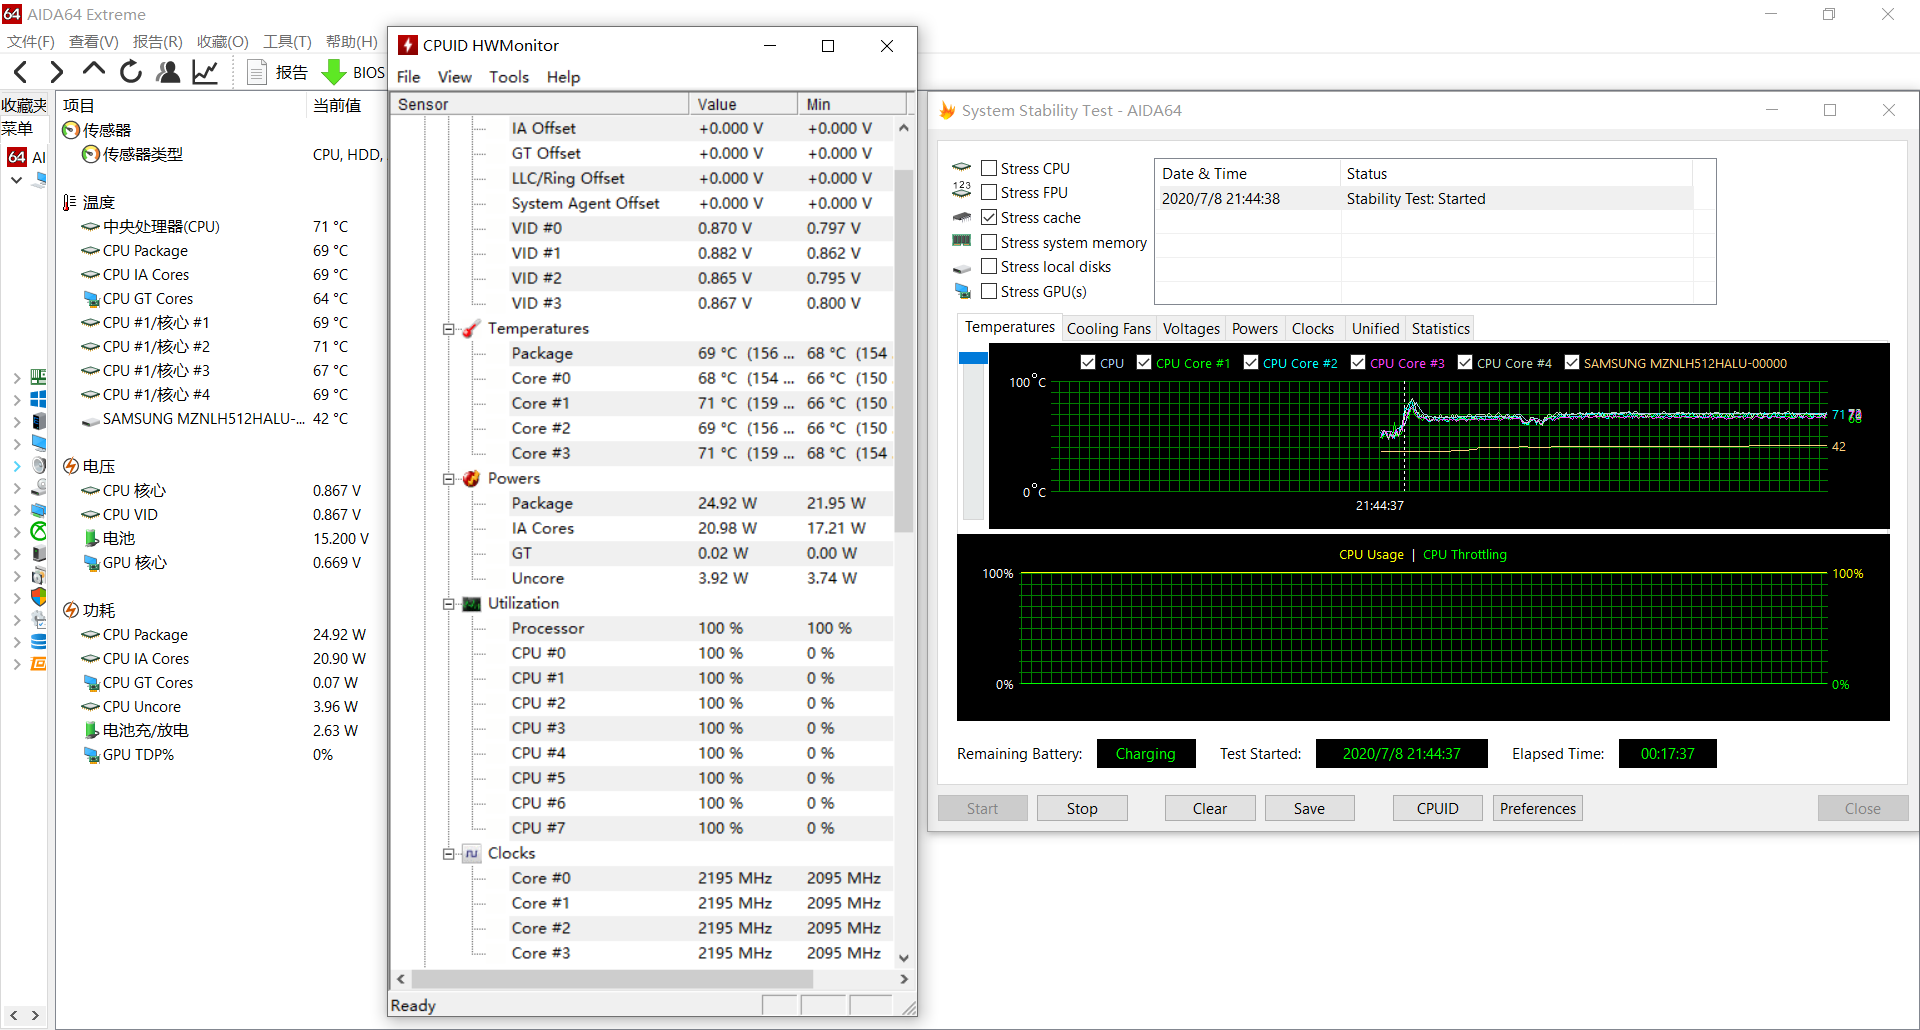This screenshot has width=1920, height=1030.
Task: Collapse the Powers section in HWMonitor
Action: point(449,479)
